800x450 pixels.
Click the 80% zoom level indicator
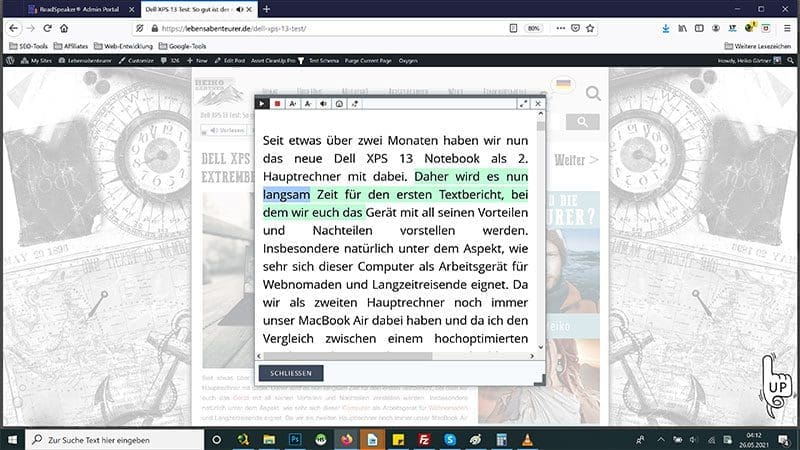(534, 29)
